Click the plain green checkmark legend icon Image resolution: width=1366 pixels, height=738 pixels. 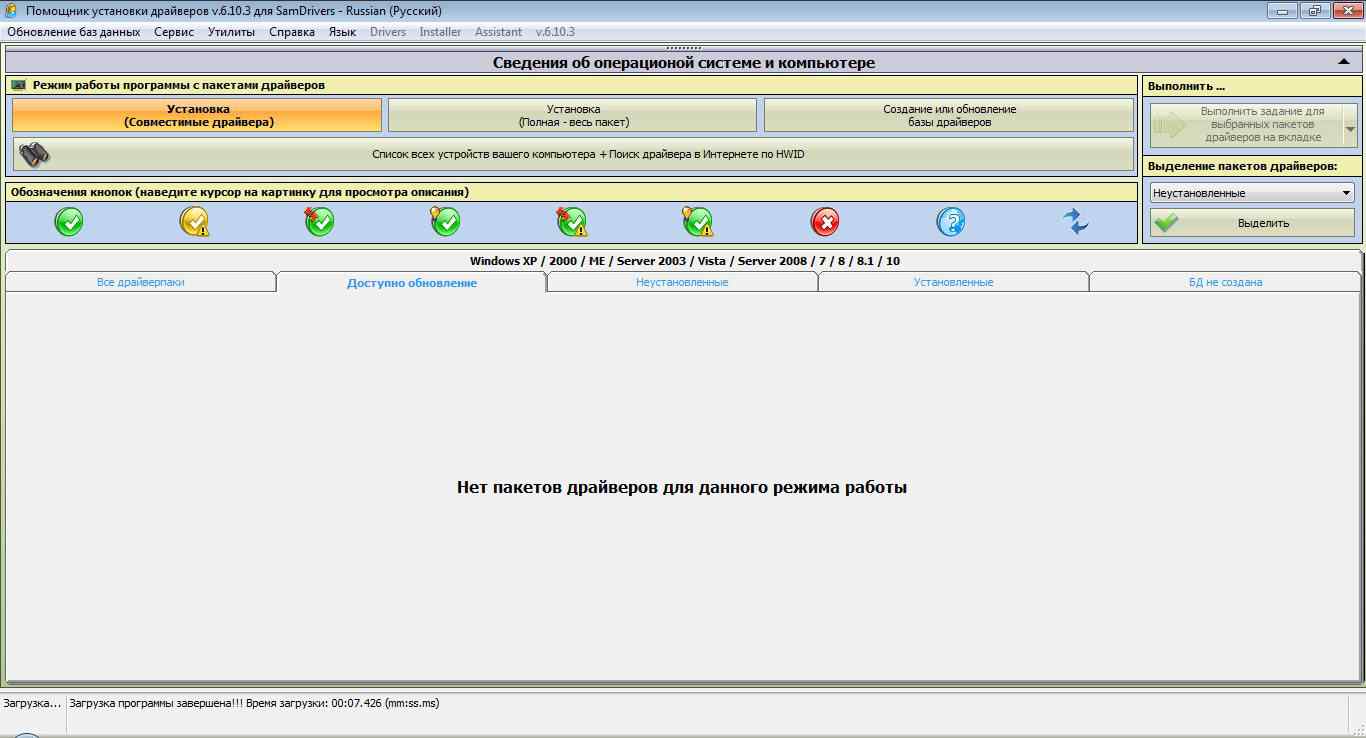[x=69, y=222]
